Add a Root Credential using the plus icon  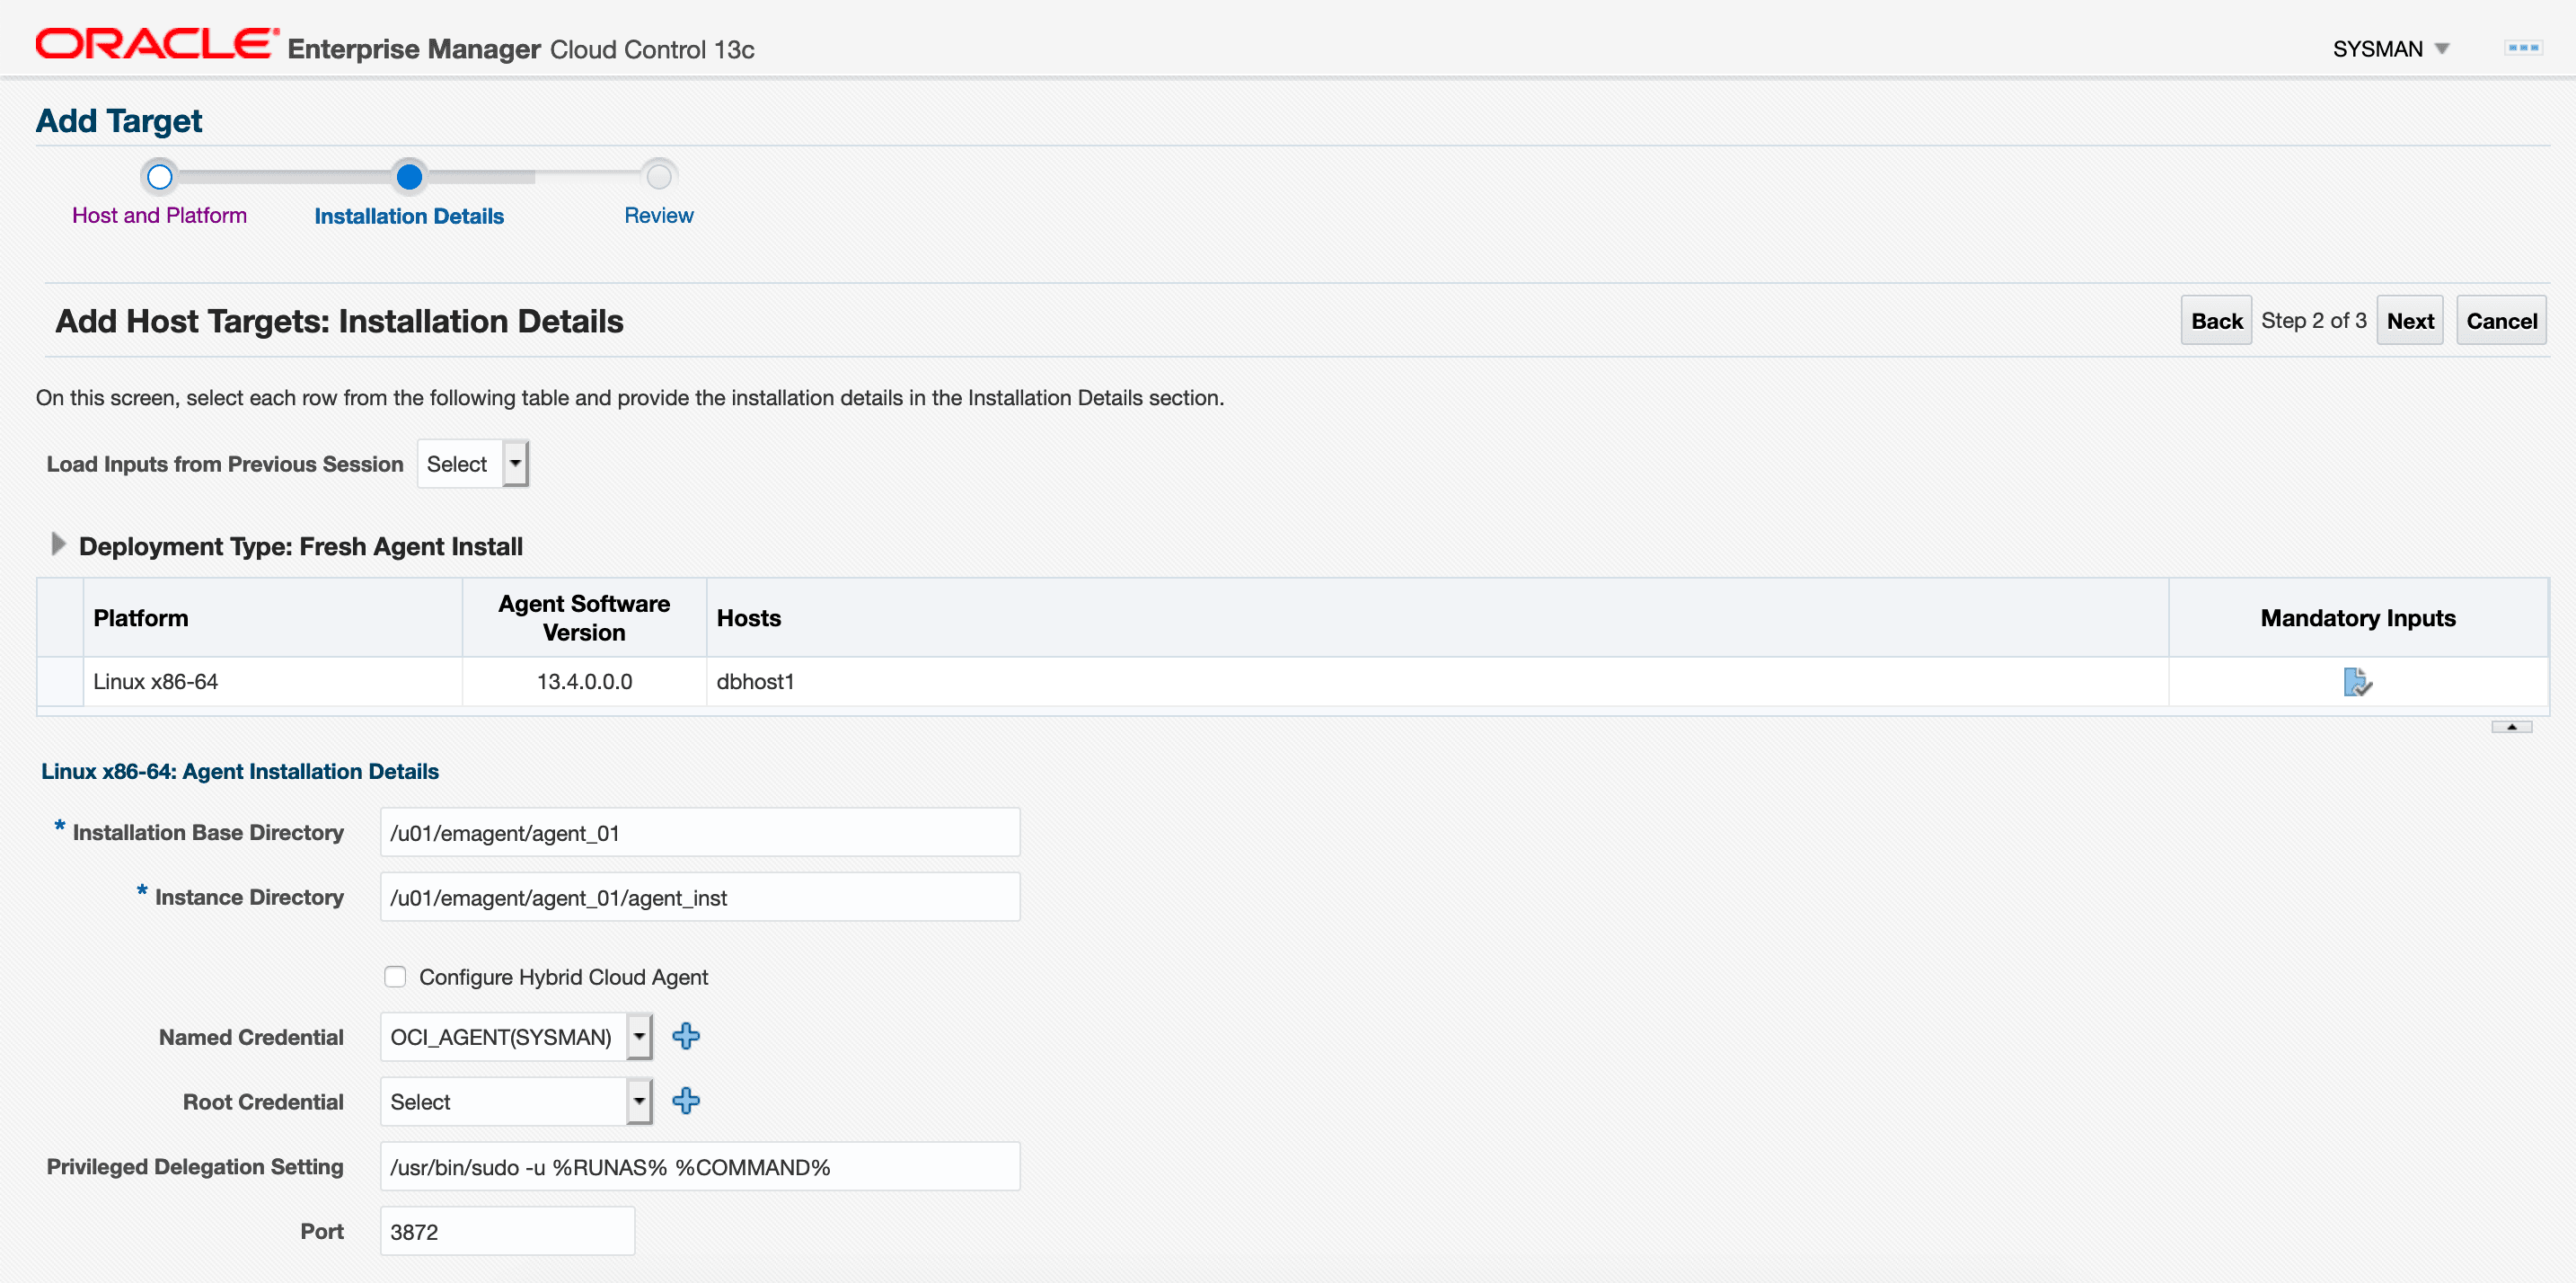(x=686, y=1101)
